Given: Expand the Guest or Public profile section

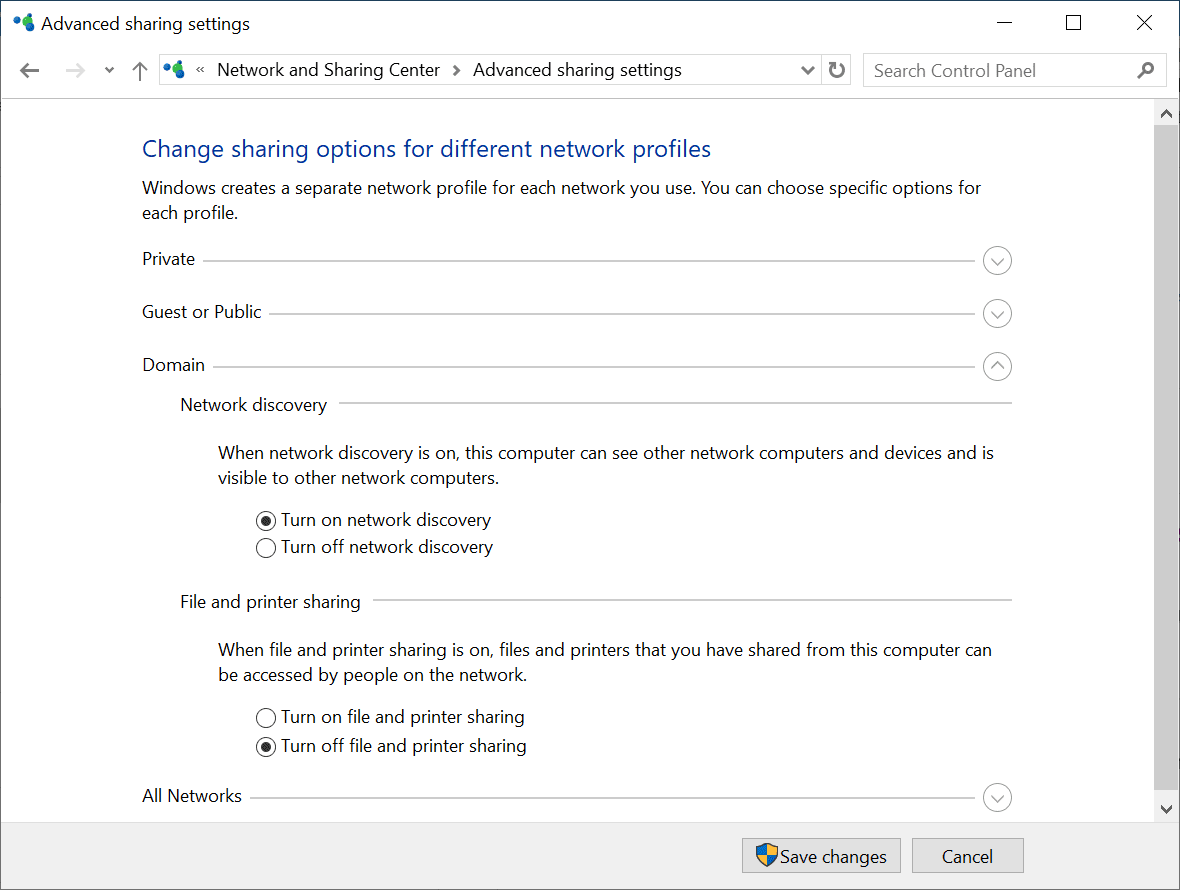Looking at the screenshot, I should 997,314.
